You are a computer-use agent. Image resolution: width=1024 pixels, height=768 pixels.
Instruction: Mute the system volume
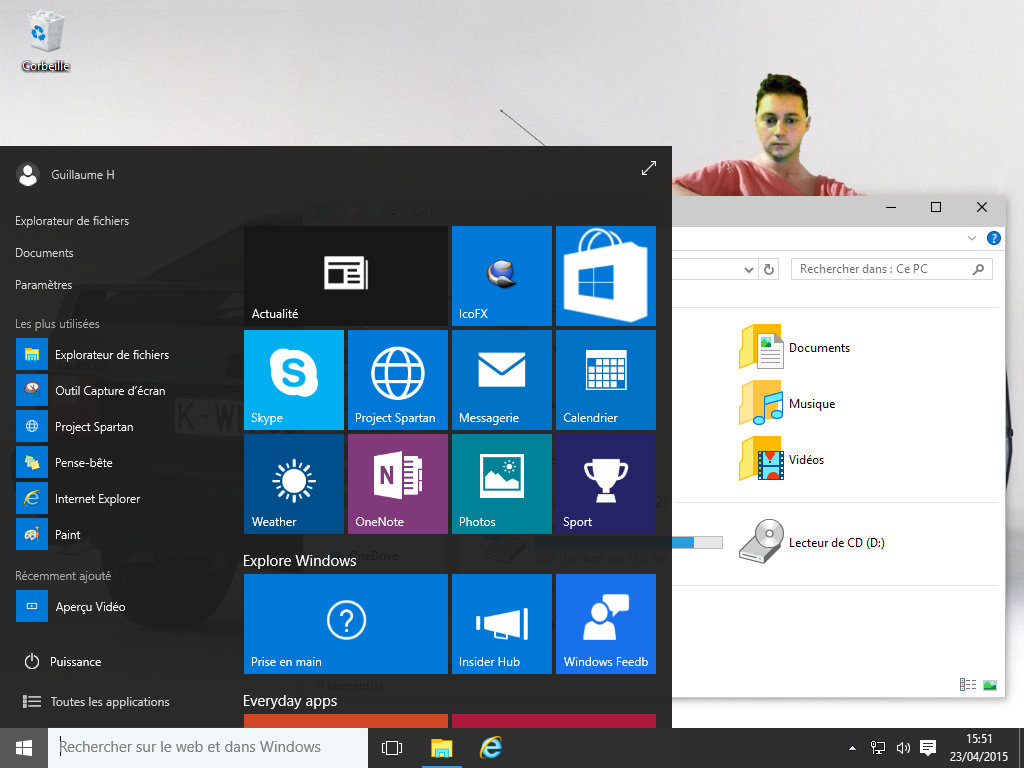click(x=903, y=747)
